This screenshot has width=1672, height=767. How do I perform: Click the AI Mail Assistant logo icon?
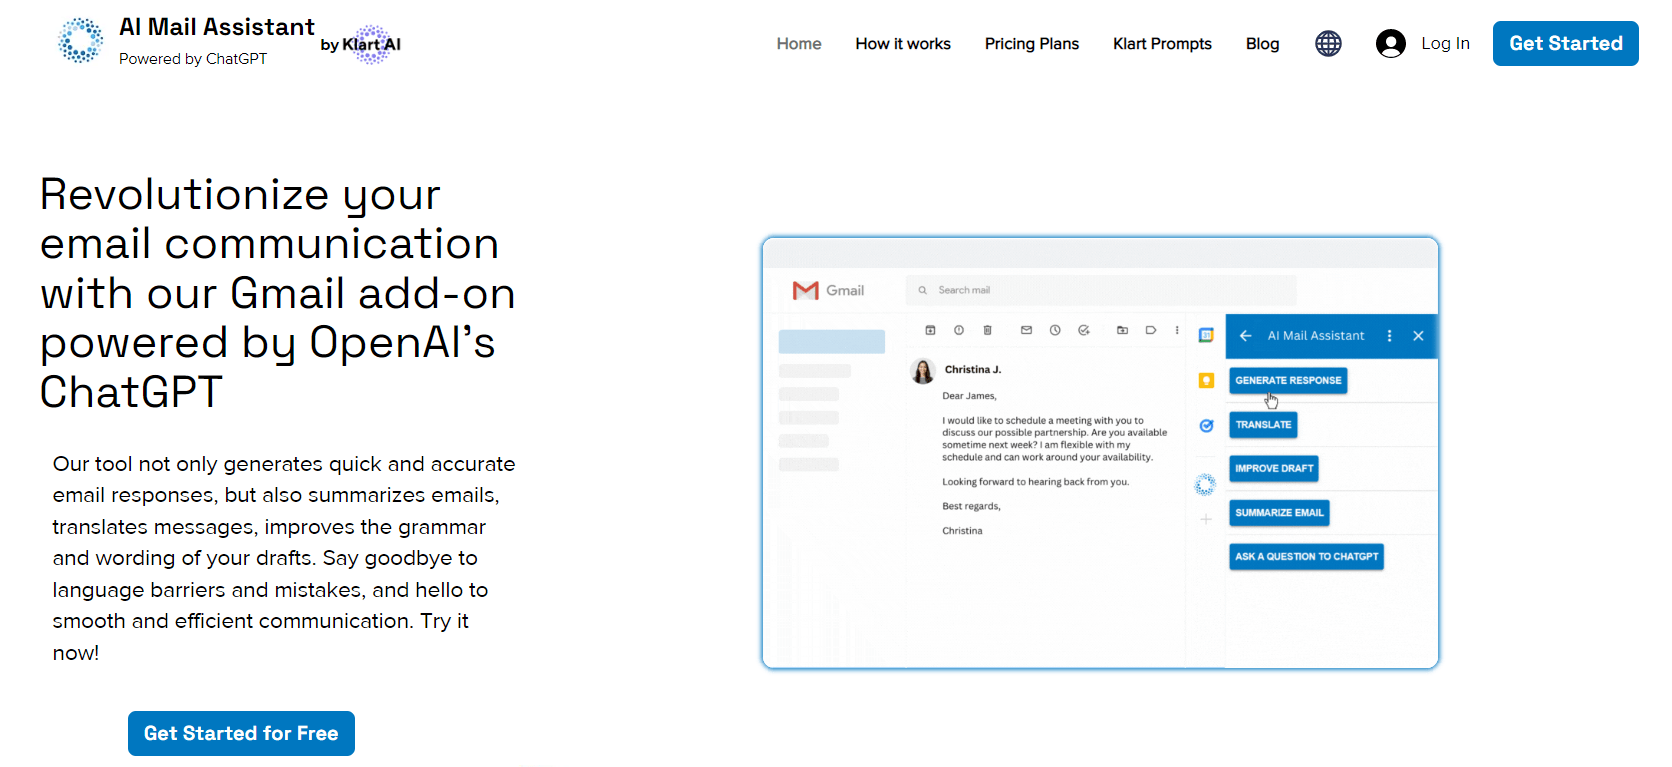(80, 41)
